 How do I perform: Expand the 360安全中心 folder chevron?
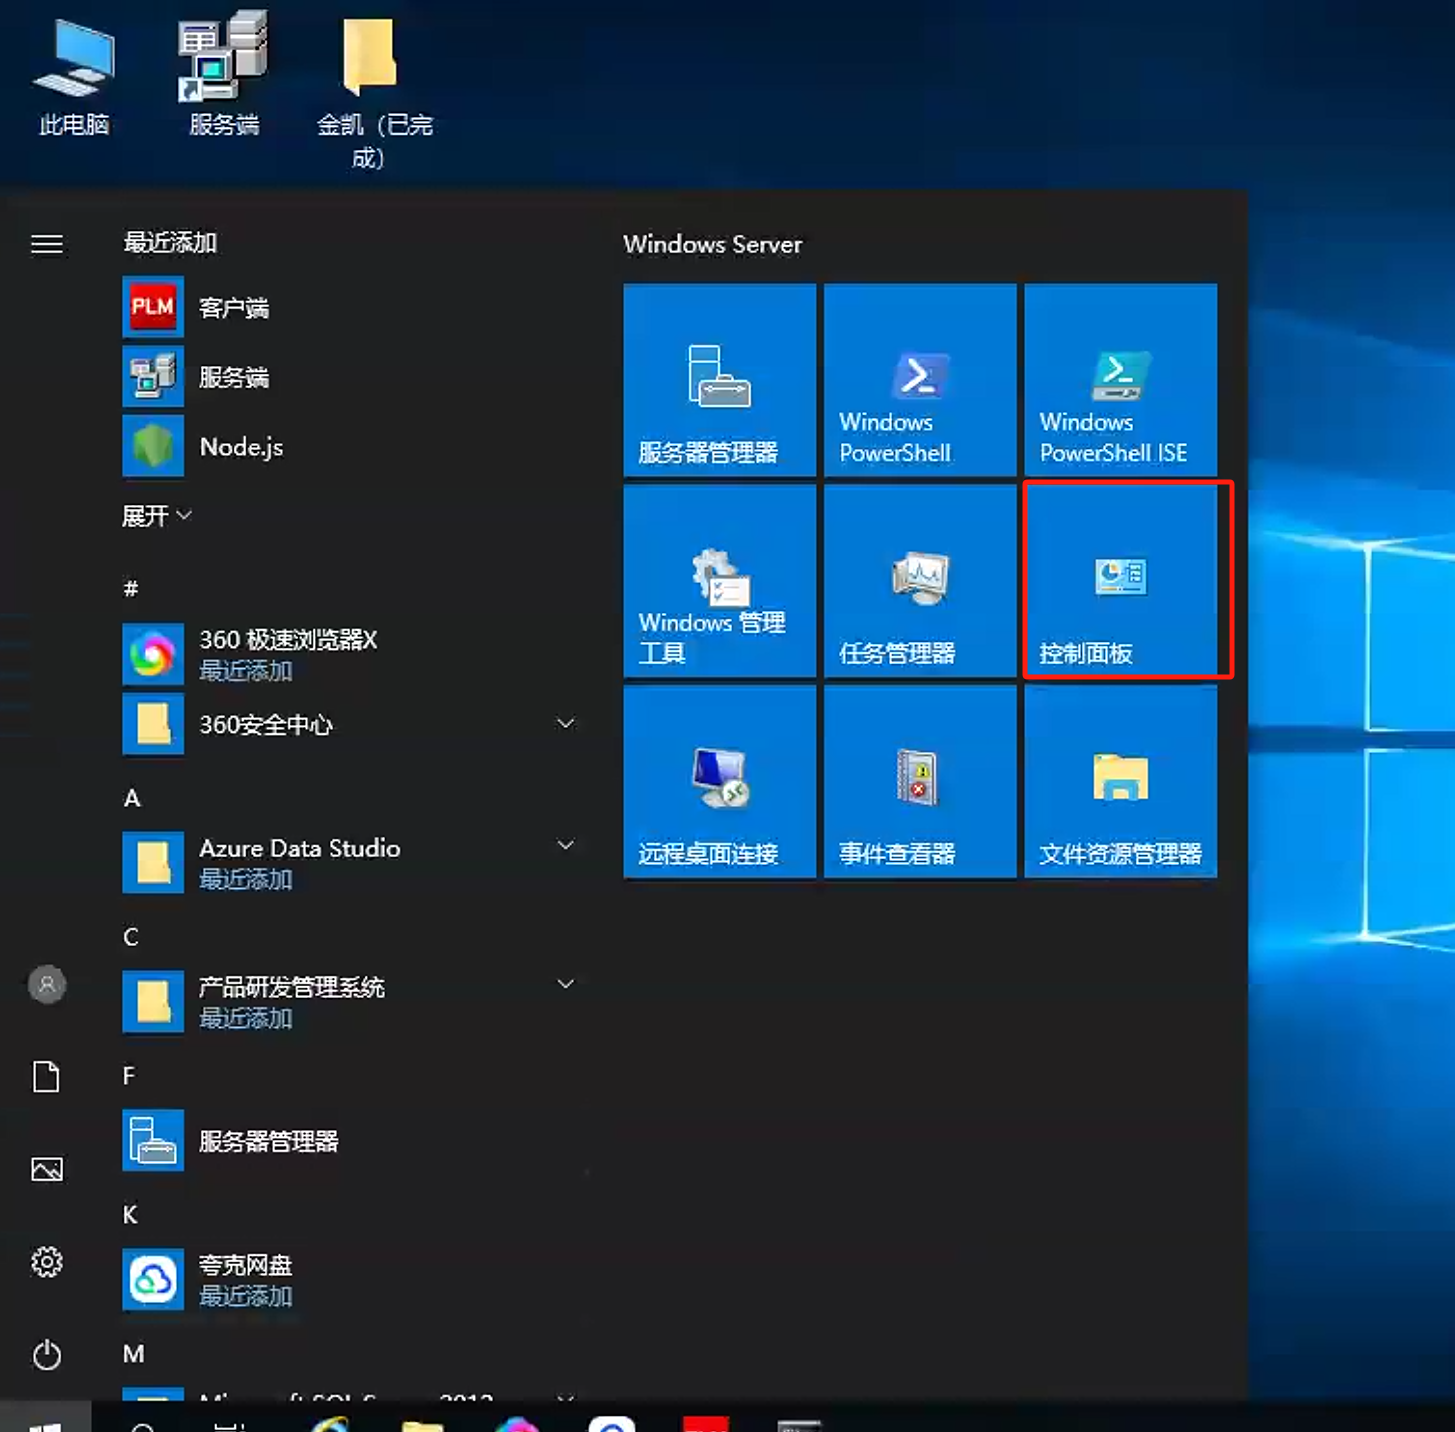click(565, 723)
